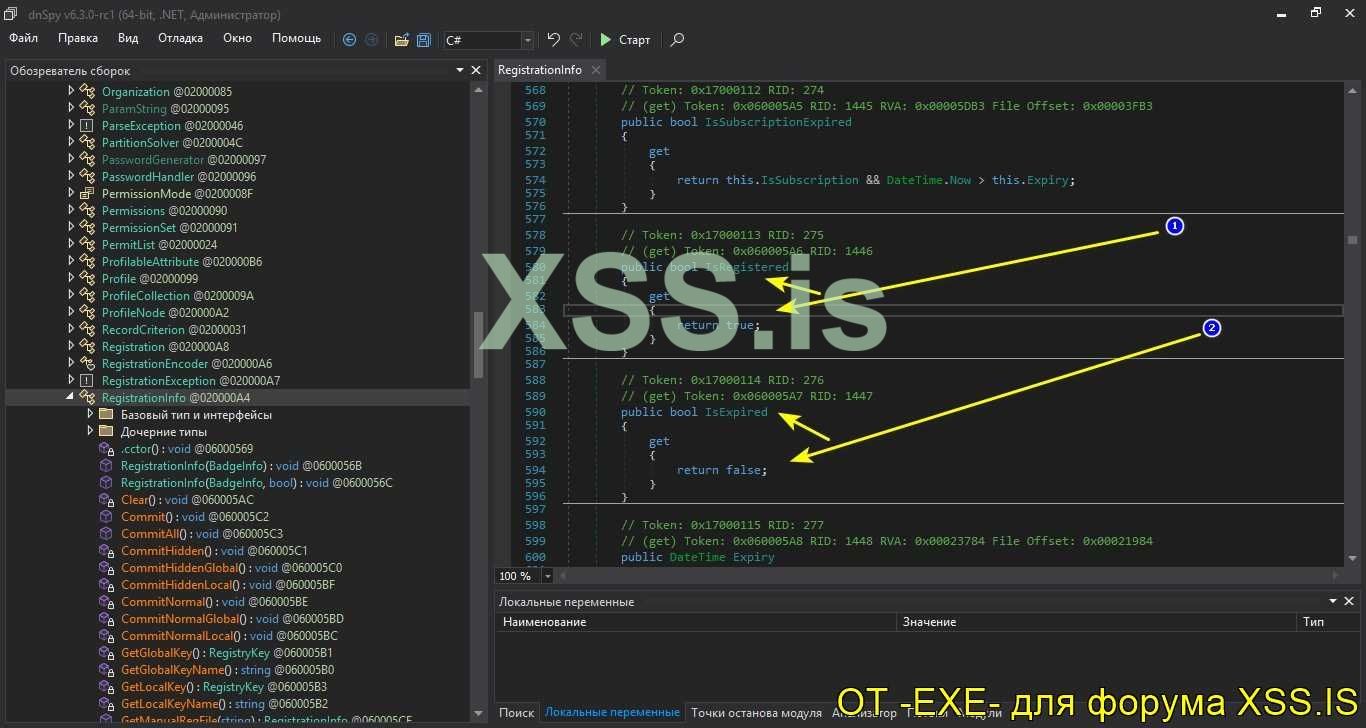Click the Значение column header
The image size is (1366, 728).
coord(1096,622)
